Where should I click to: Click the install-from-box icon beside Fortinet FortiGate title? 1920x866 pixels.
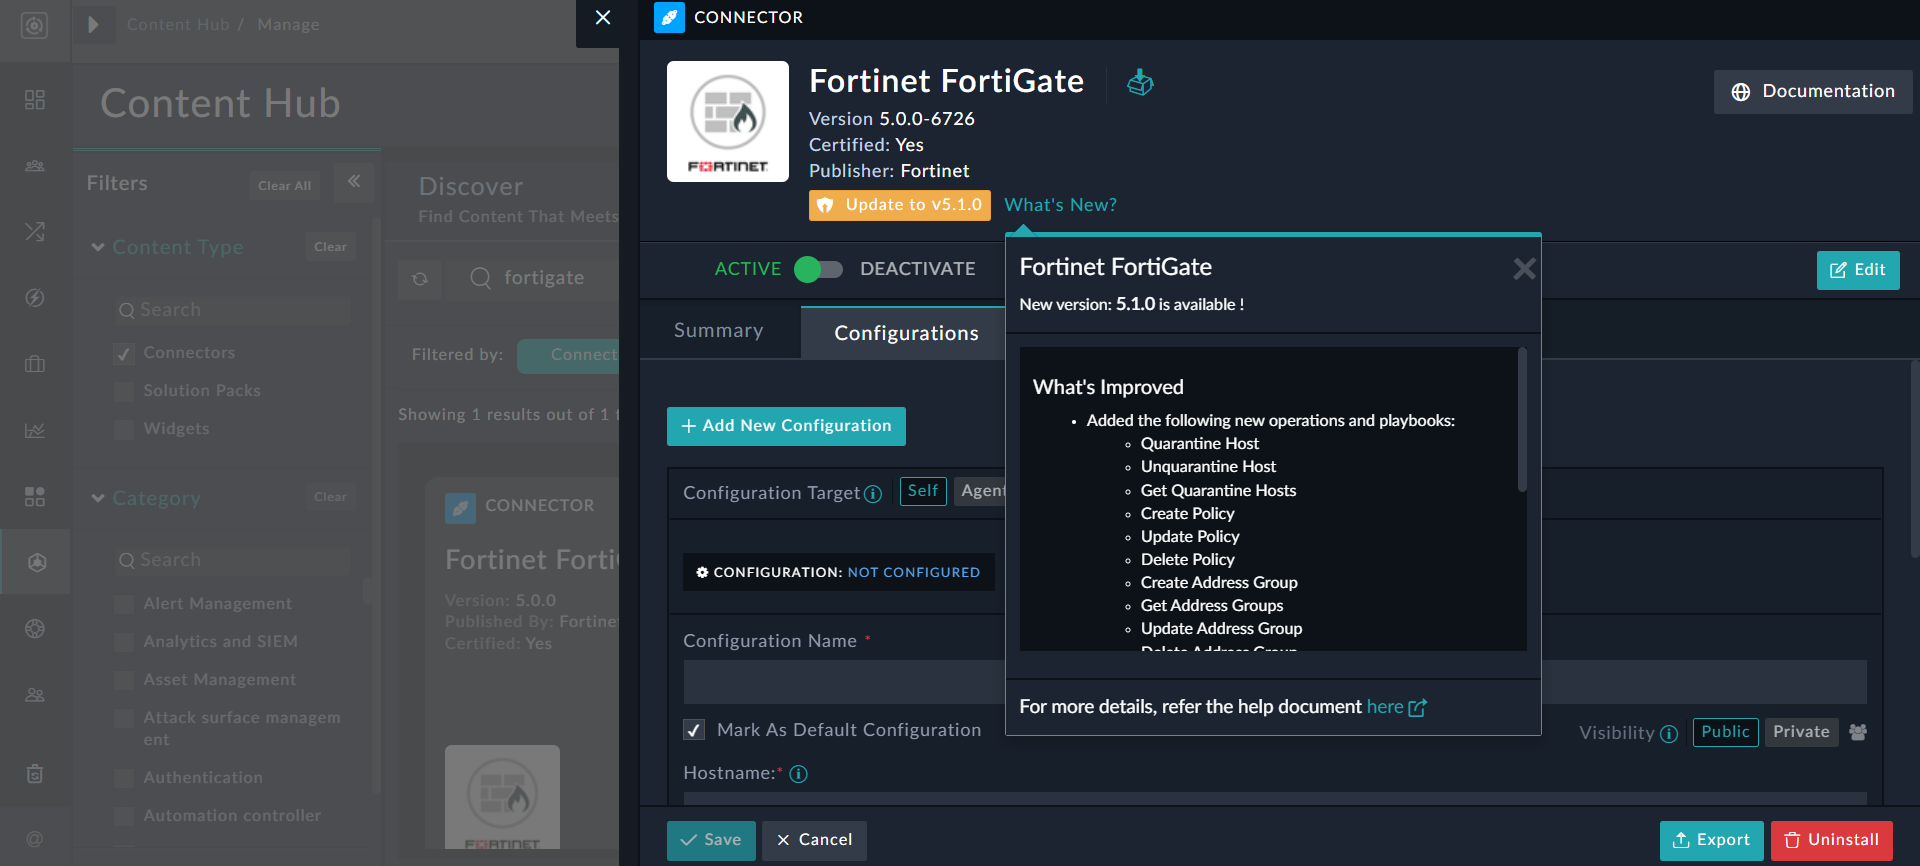[1140, 83]
